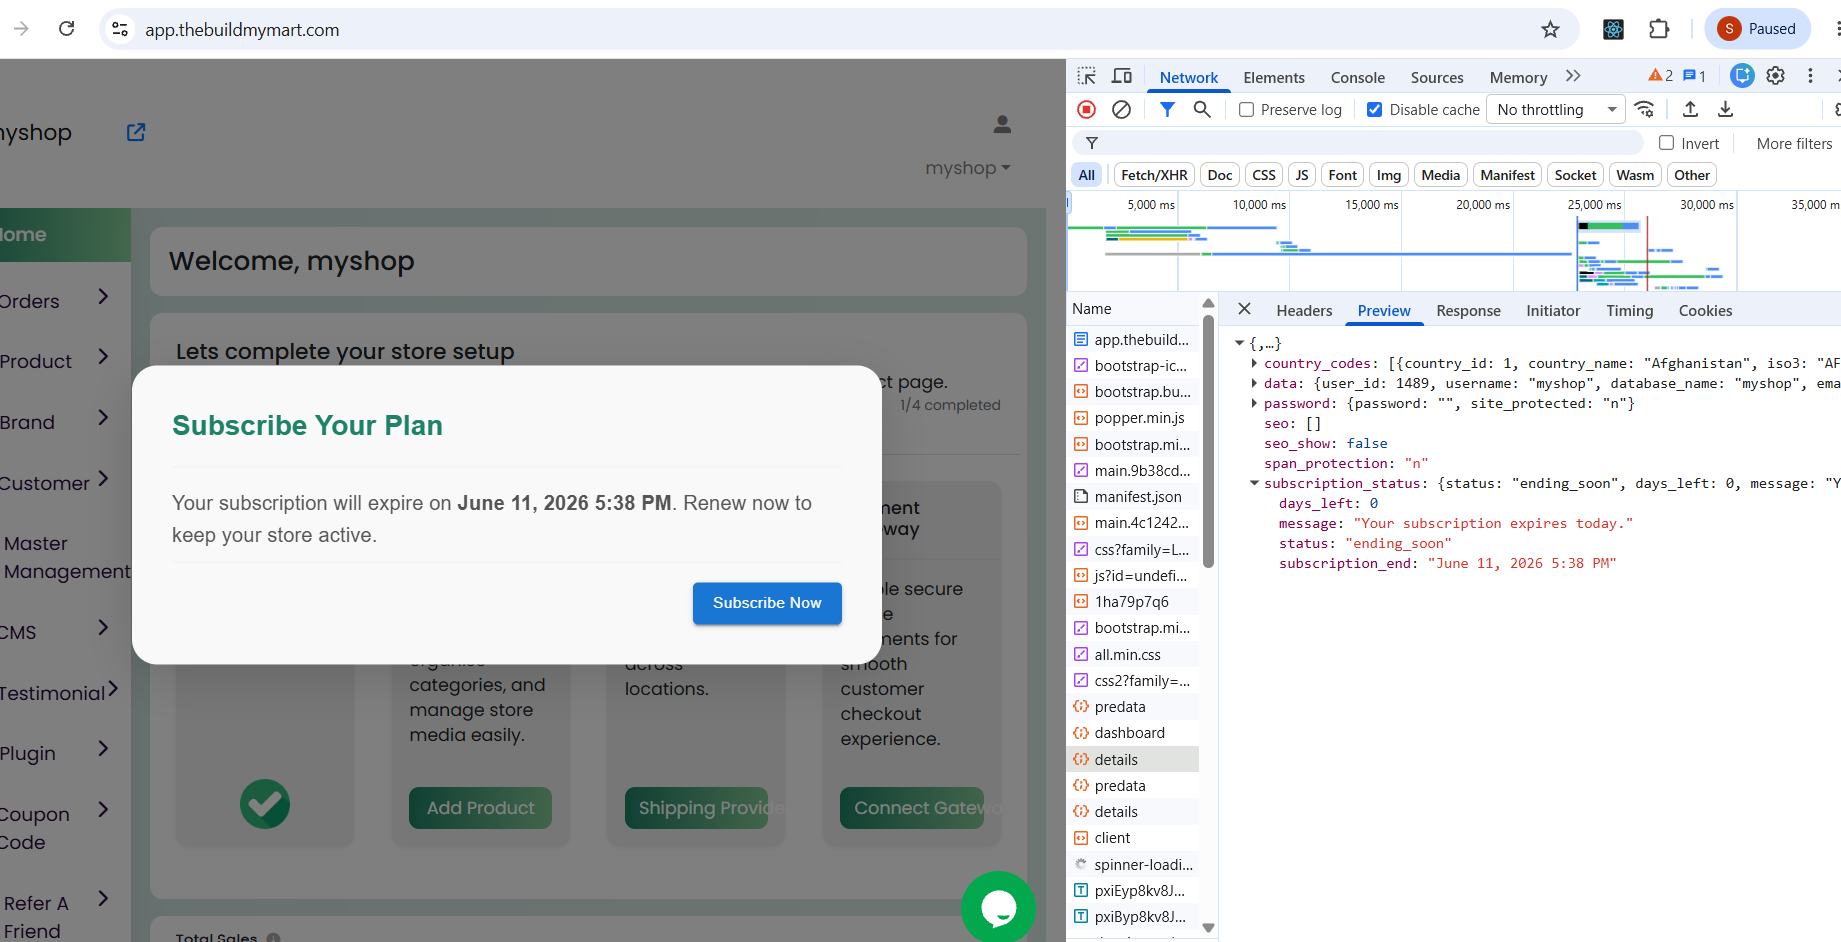Close the request details pane with X

[x=1244, y=309]
